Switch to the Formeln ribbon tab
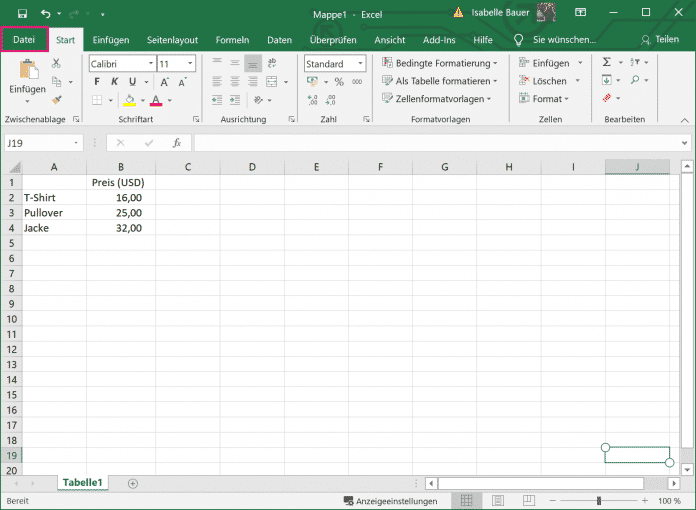Image resolution: width=696 pixels, height=510 pixels. pyautogui.click(x=232, y=40)
